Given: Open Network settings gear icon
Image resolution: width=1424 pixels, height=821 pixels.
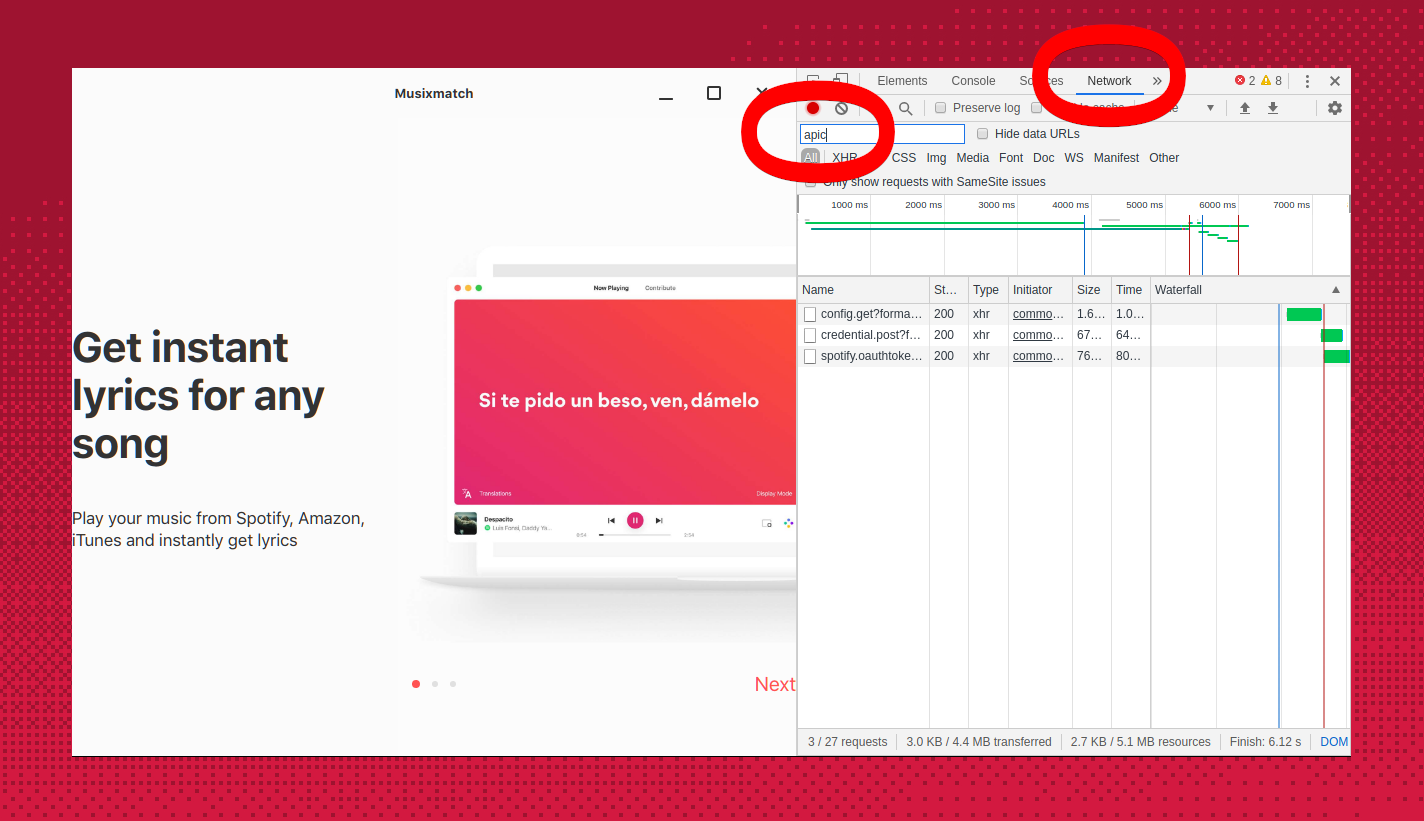Looking at the screenshot, I should [x=1335, y=108].
